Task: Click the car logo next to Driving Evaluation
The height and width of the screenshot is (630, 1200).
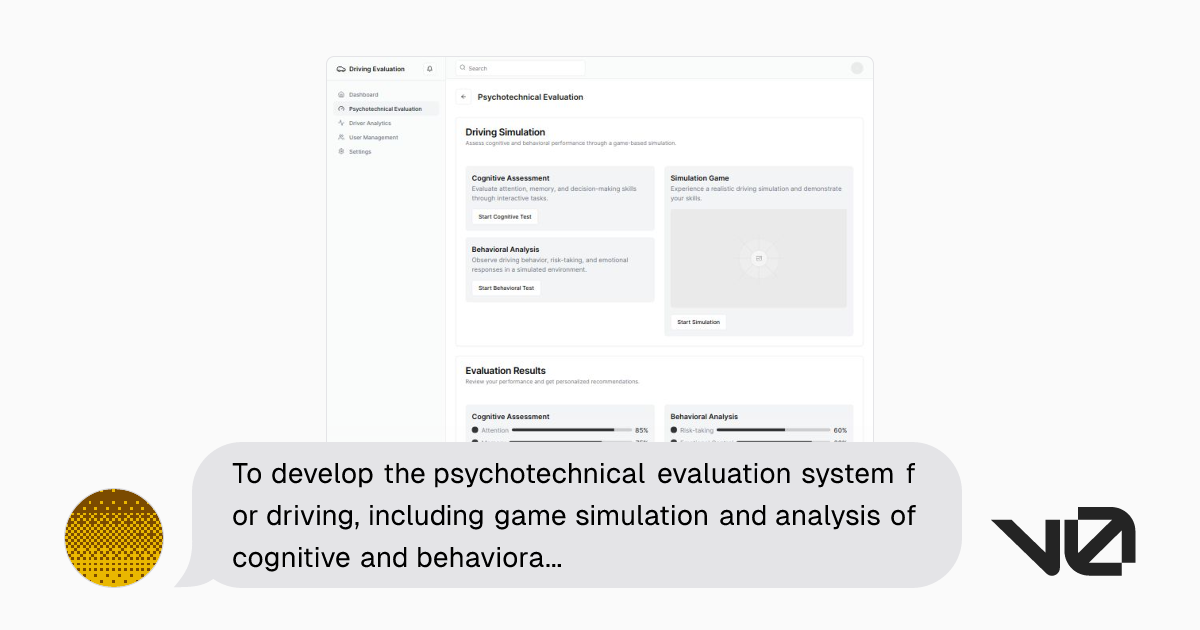Action: 340,68
